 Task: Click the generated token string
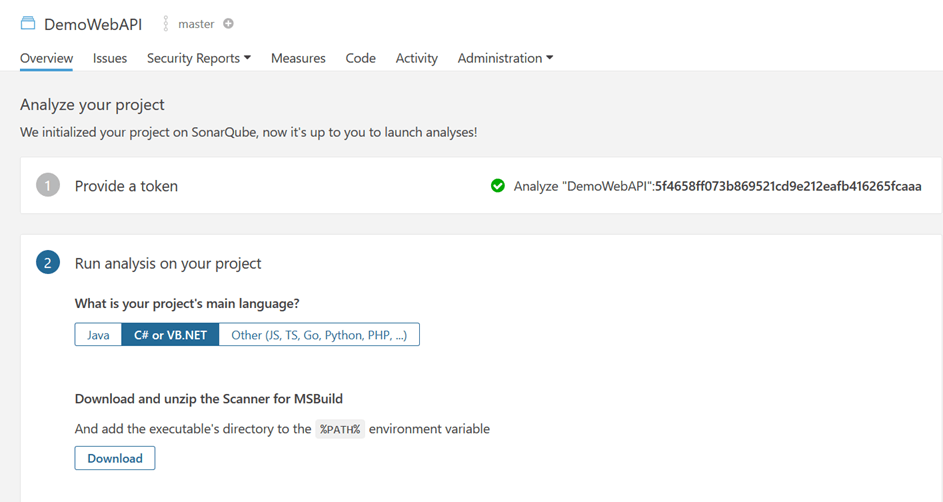tap(788, 186)
